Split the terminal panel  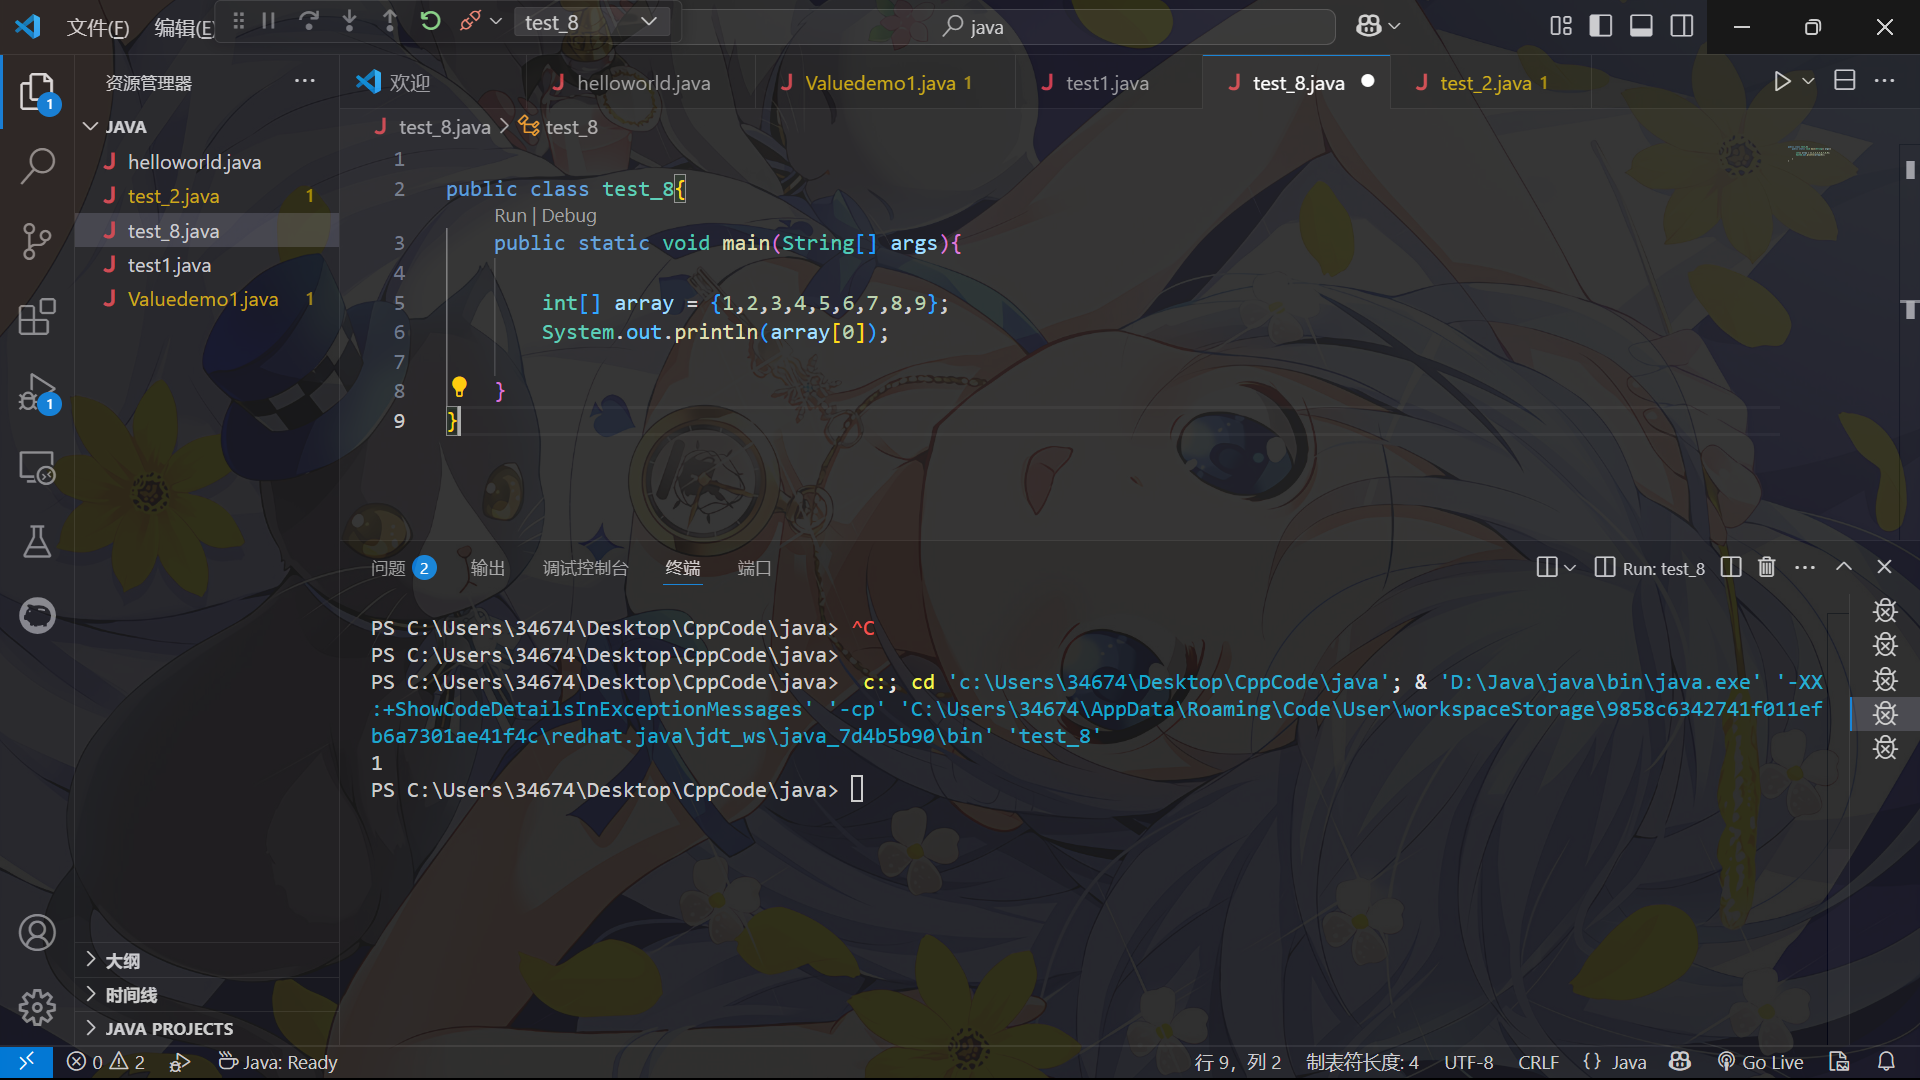1731,567
